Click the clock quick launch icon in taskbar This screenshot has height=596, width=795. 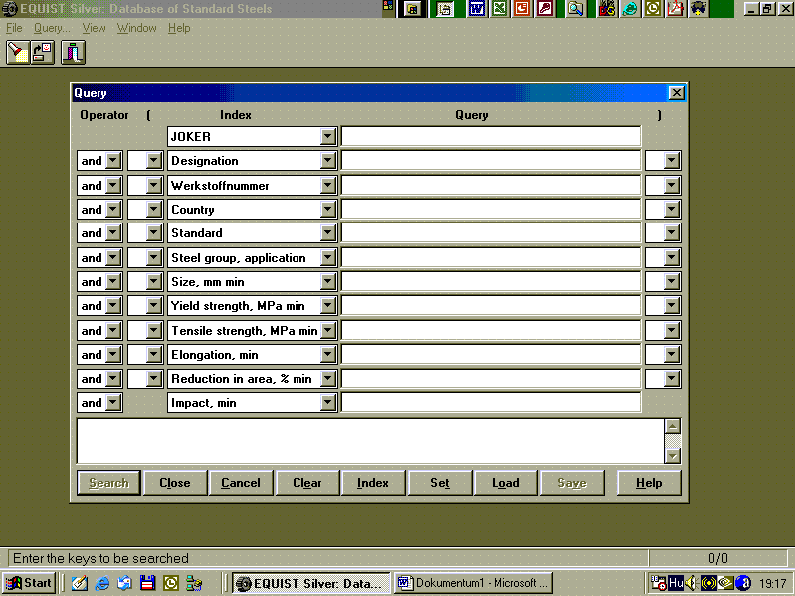click(x=171, y=583)
